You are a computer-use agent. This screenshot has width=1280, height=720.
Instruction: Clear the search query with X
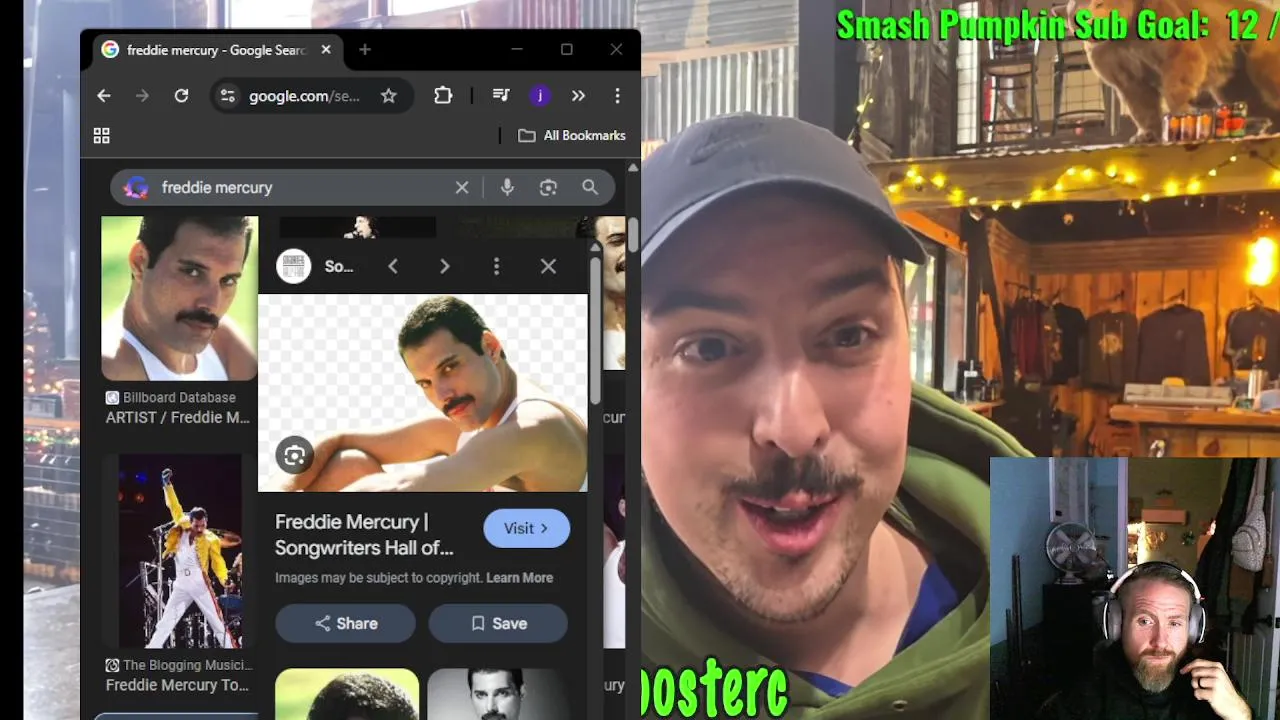coord(462,187)
